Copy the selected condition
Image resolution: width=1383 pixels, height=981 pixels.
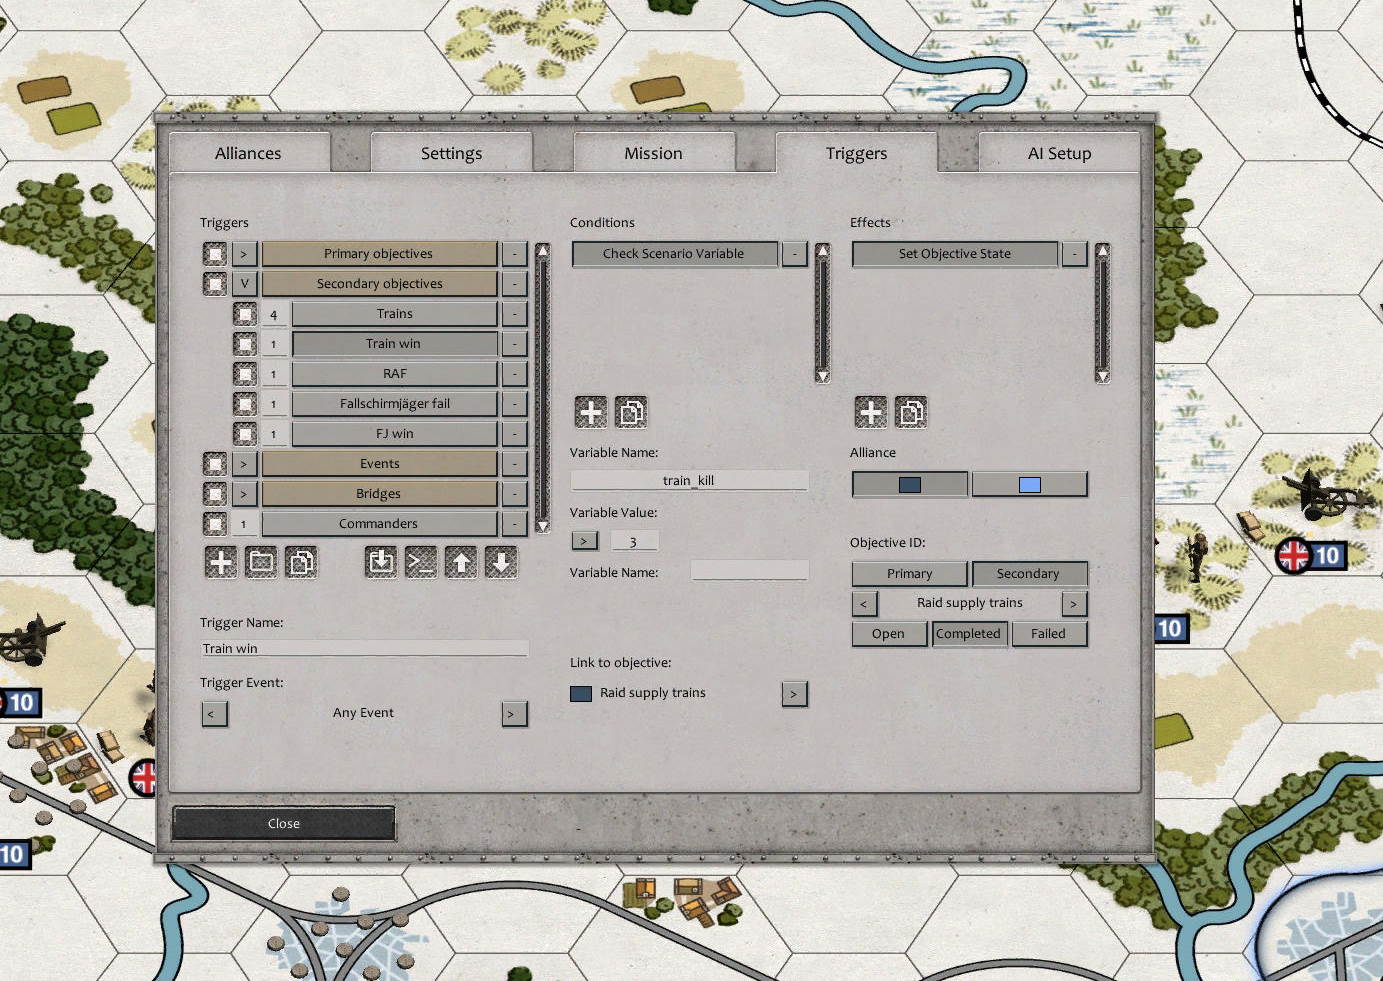point(631,412)
